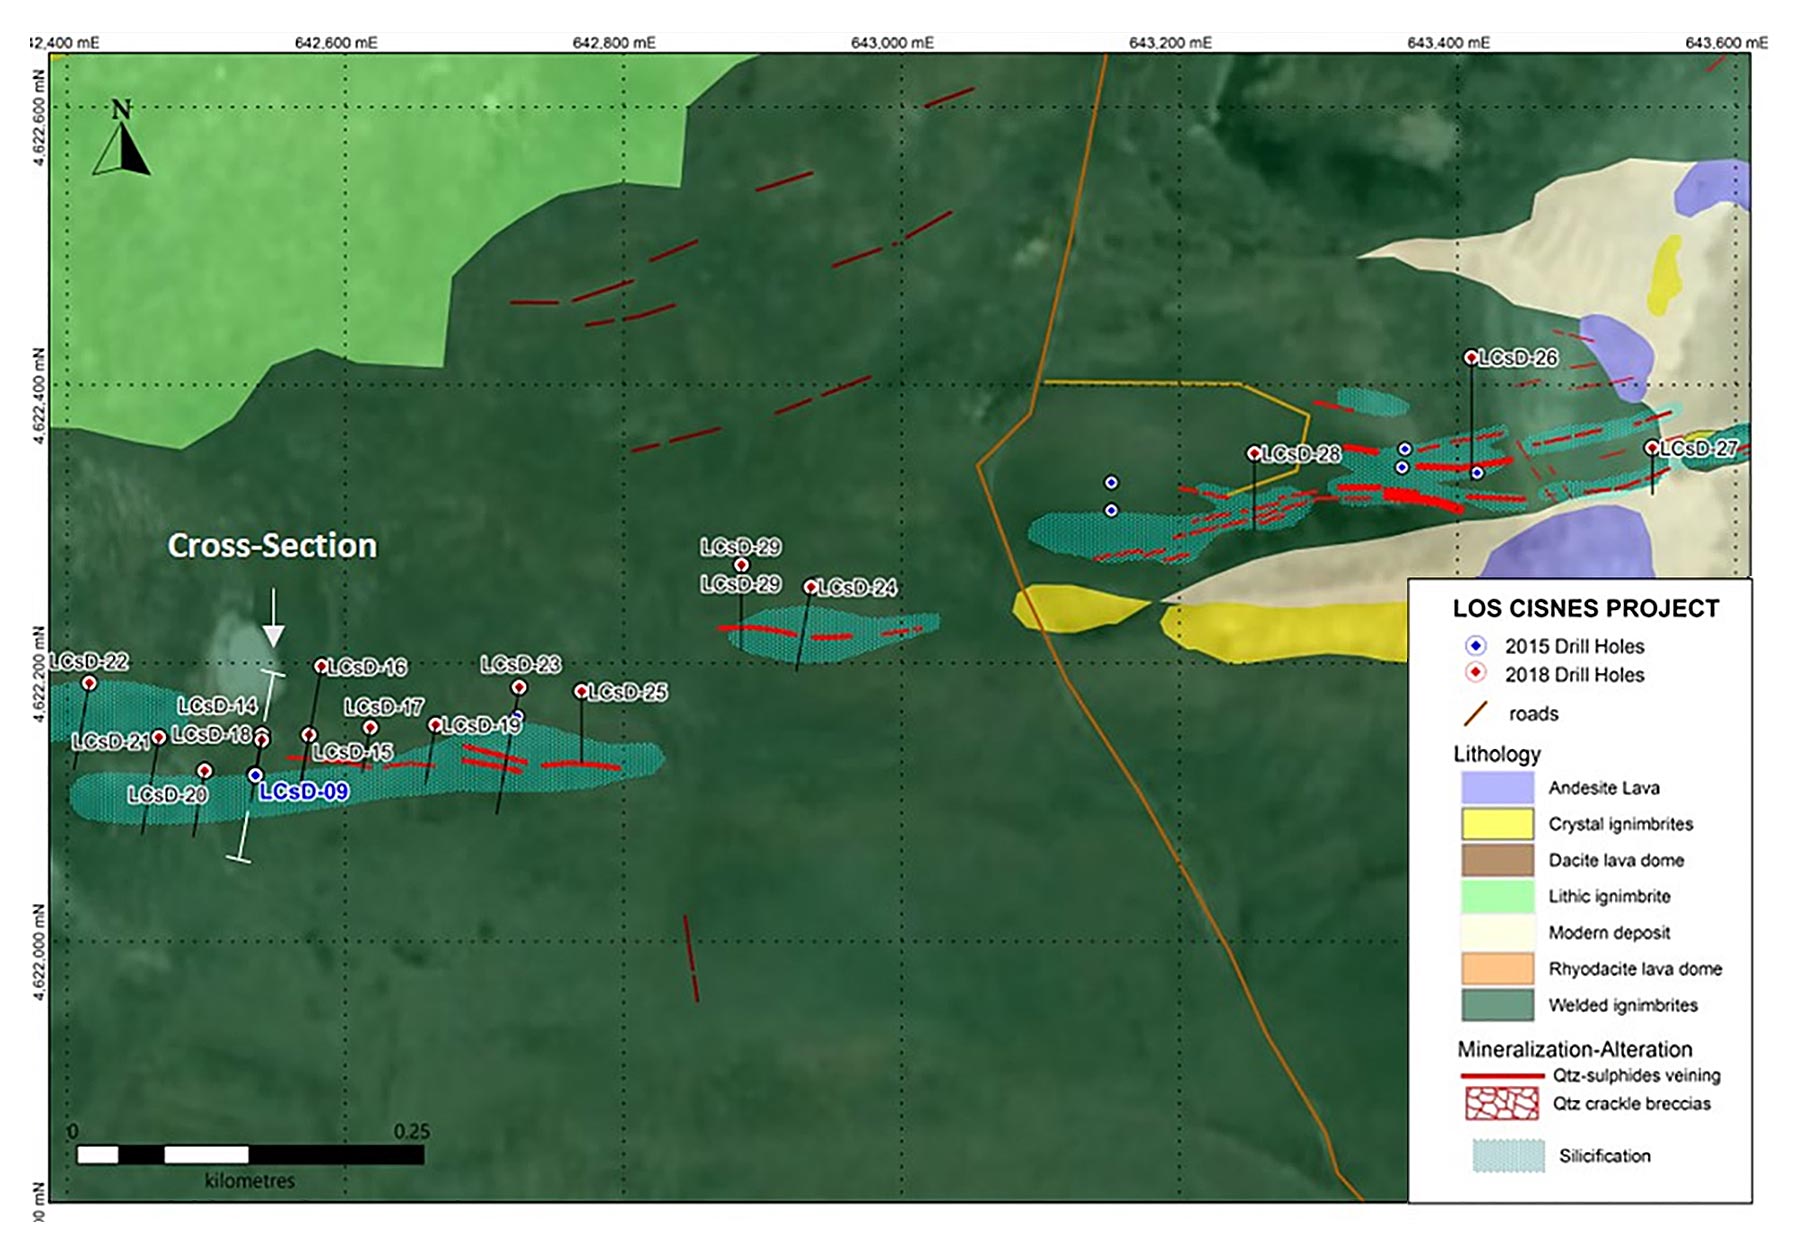Screen dimensions: 1800x1244
Task: Click the LCsD-23 drill hole marker
Action: click(x=519, y=687)
